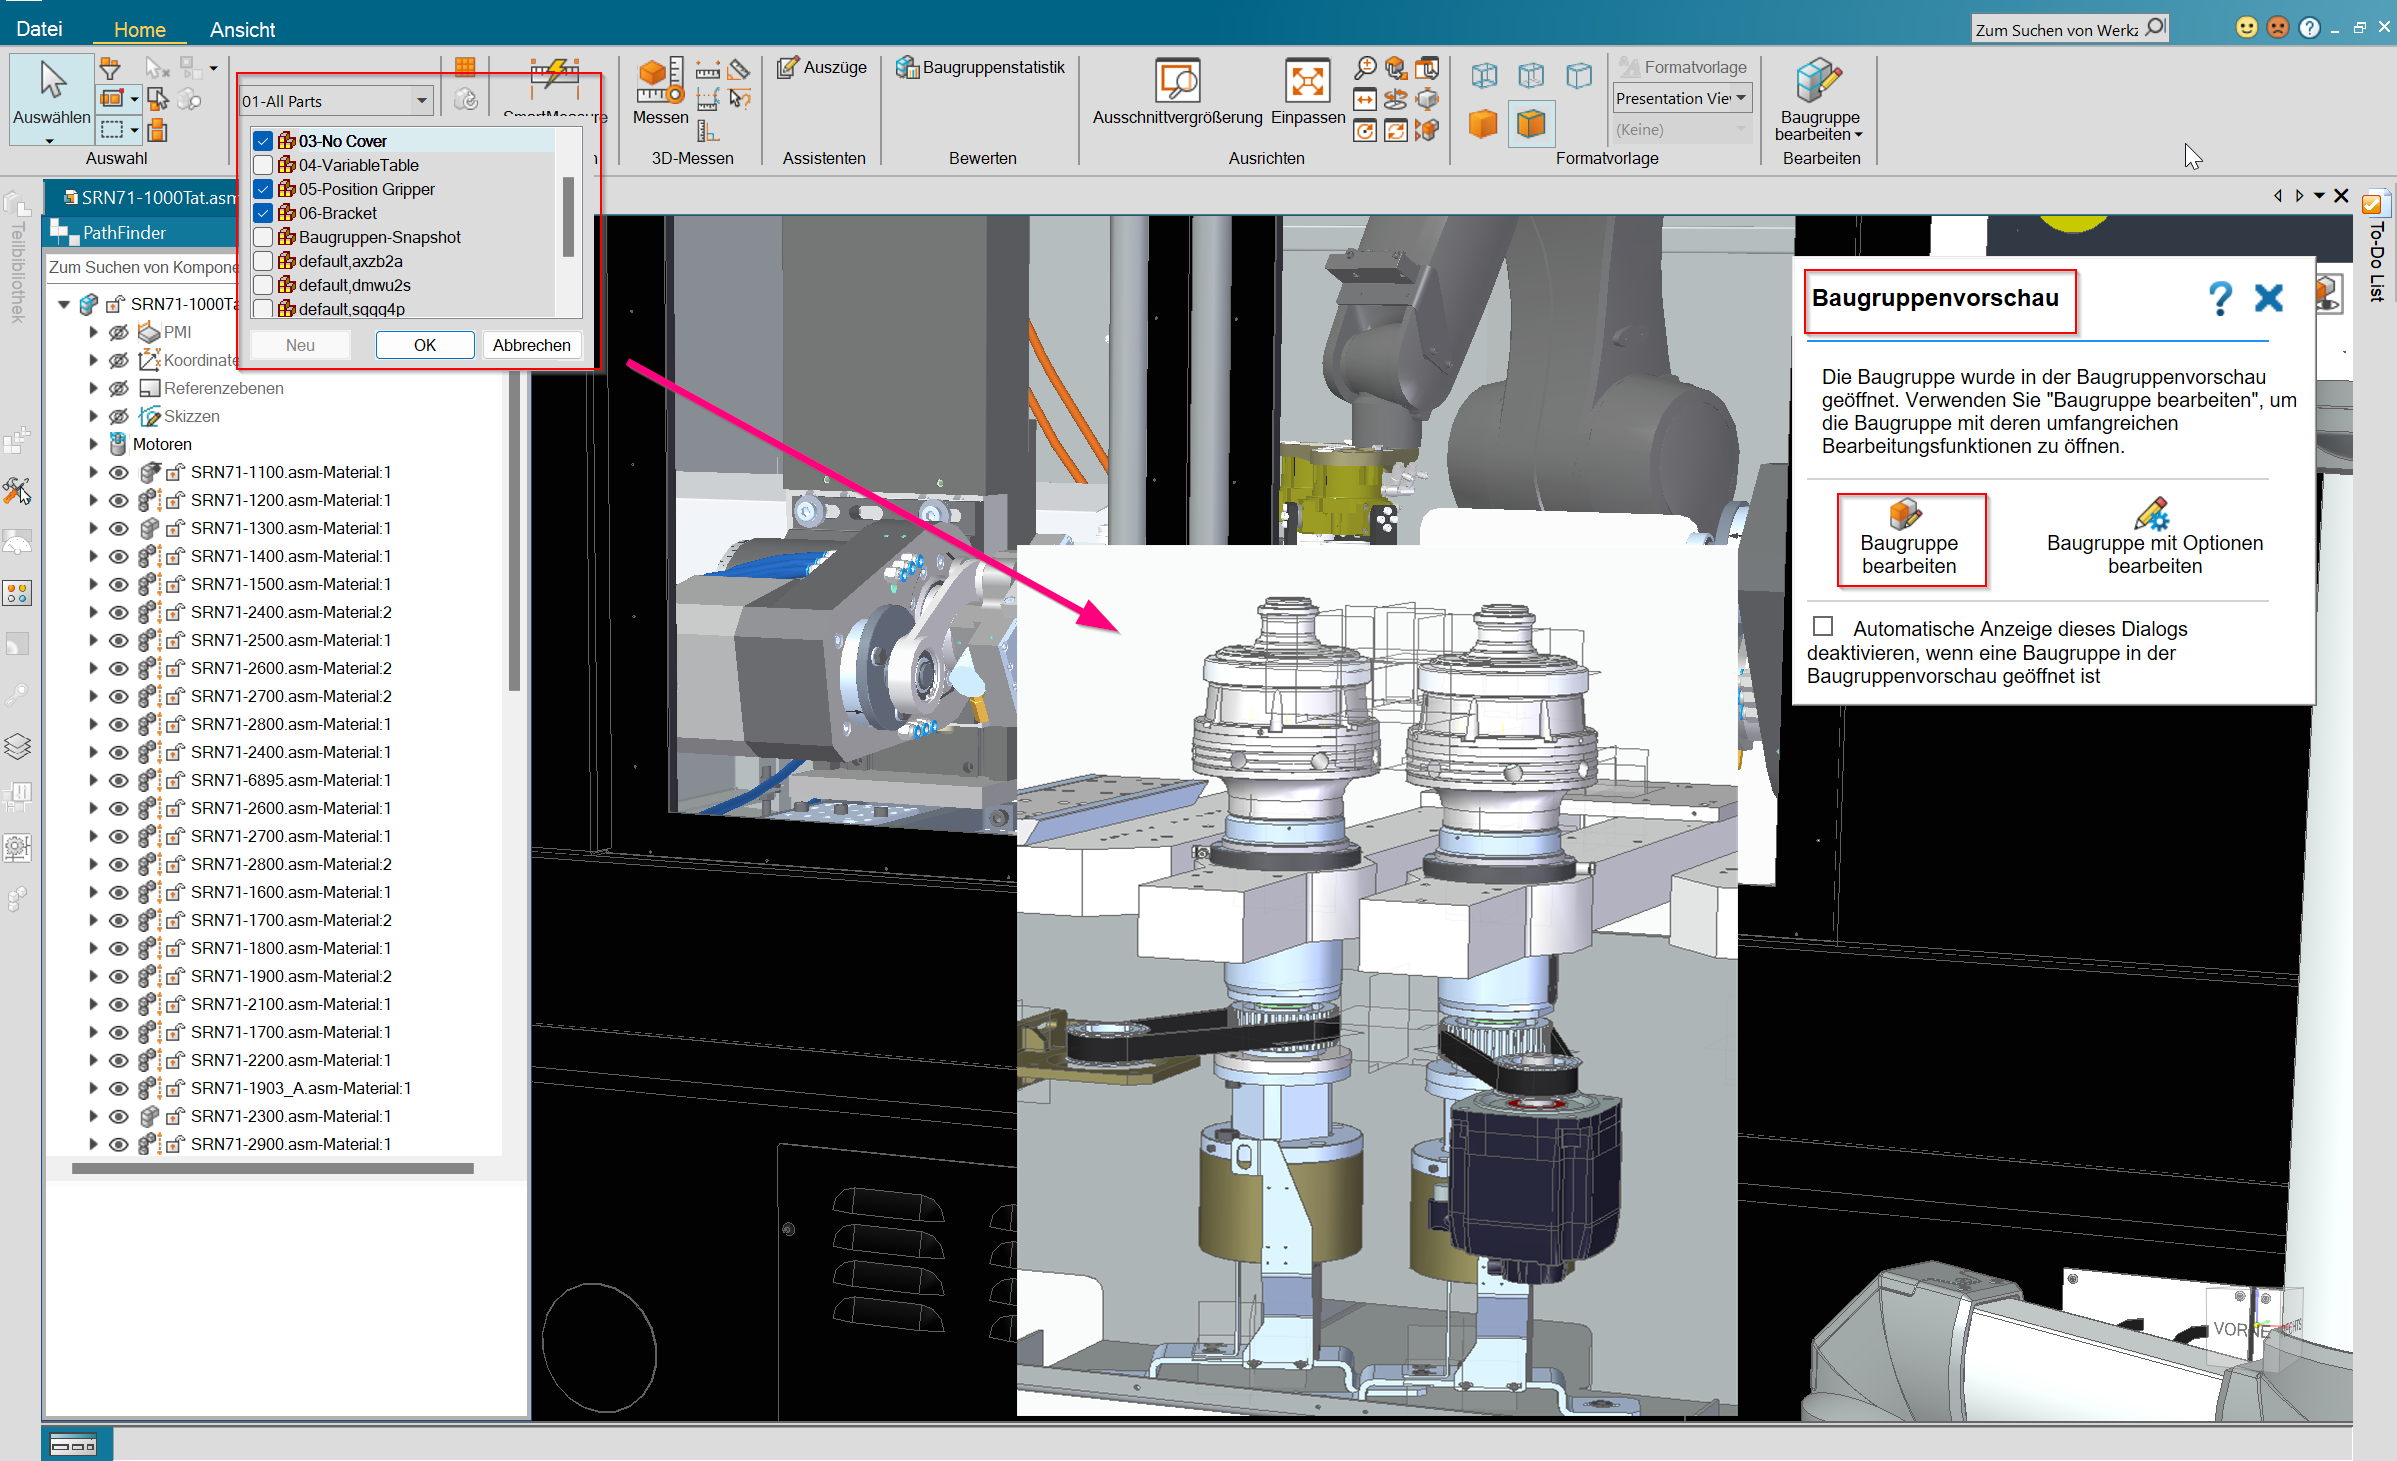Open the 01-All Parts configuration dropdown
Image resolution: width=2397 pixels, height=1461 pixels.
[x=422, y=101]
